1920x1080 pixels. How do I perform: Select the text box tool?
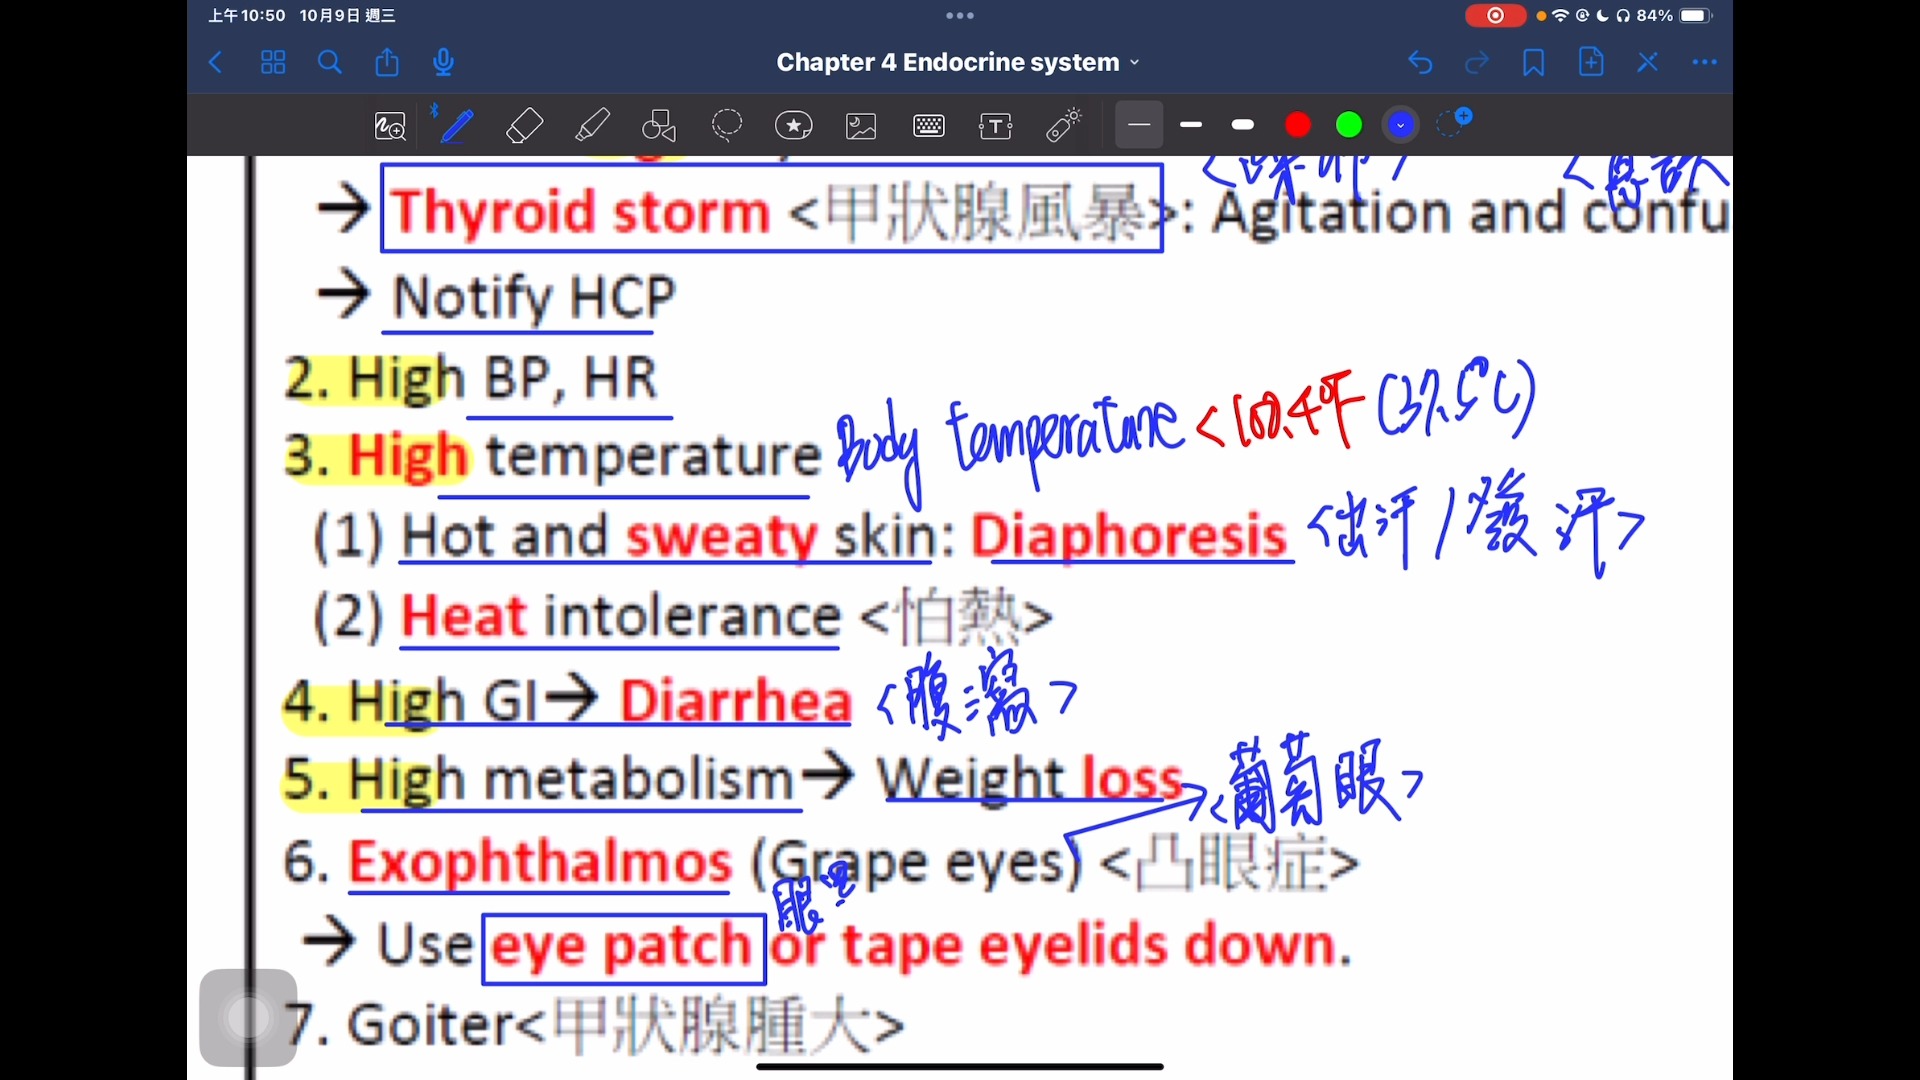pos(996,126)
